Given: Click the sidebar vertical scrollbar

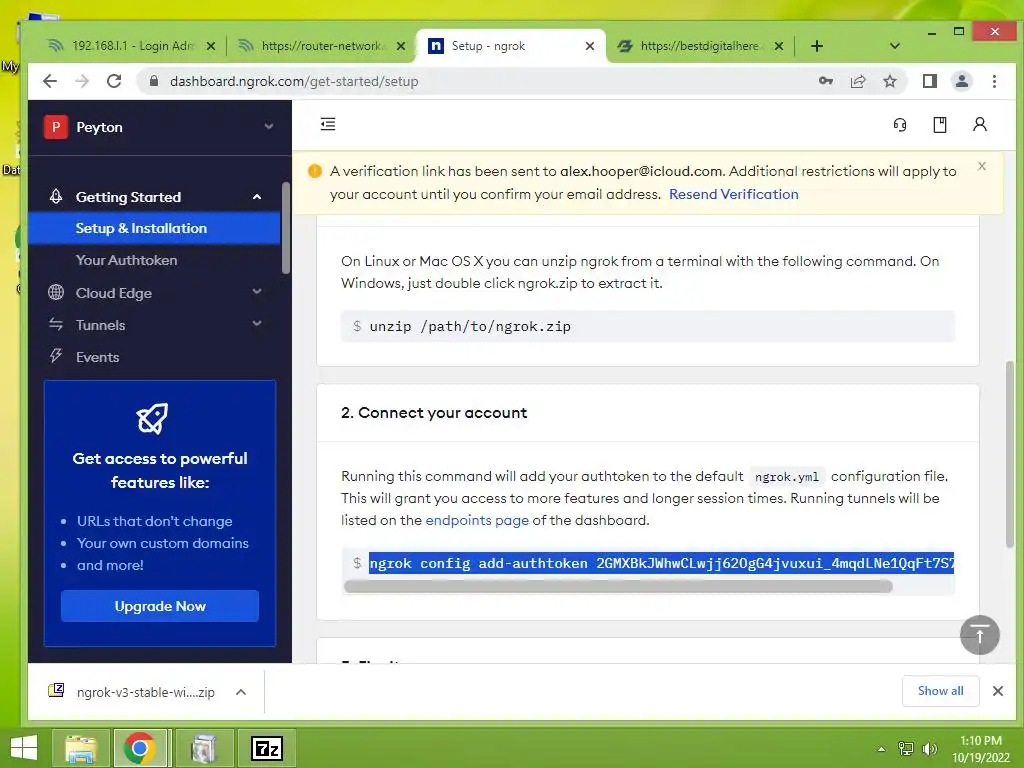Looking at the screenshot, I should pos(285,229).
